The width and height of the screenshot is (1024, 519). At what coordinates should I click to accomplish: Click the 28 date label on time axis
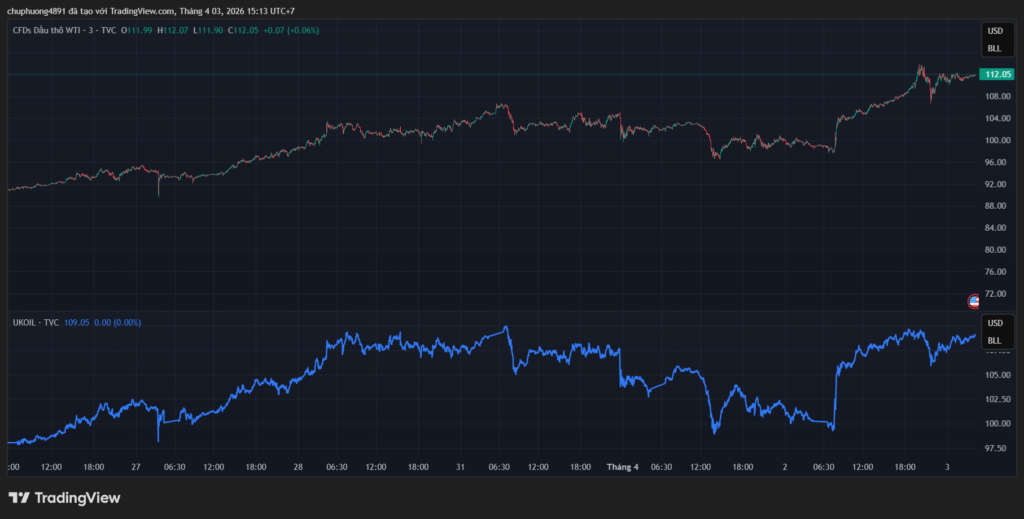(x=298, y=466)
